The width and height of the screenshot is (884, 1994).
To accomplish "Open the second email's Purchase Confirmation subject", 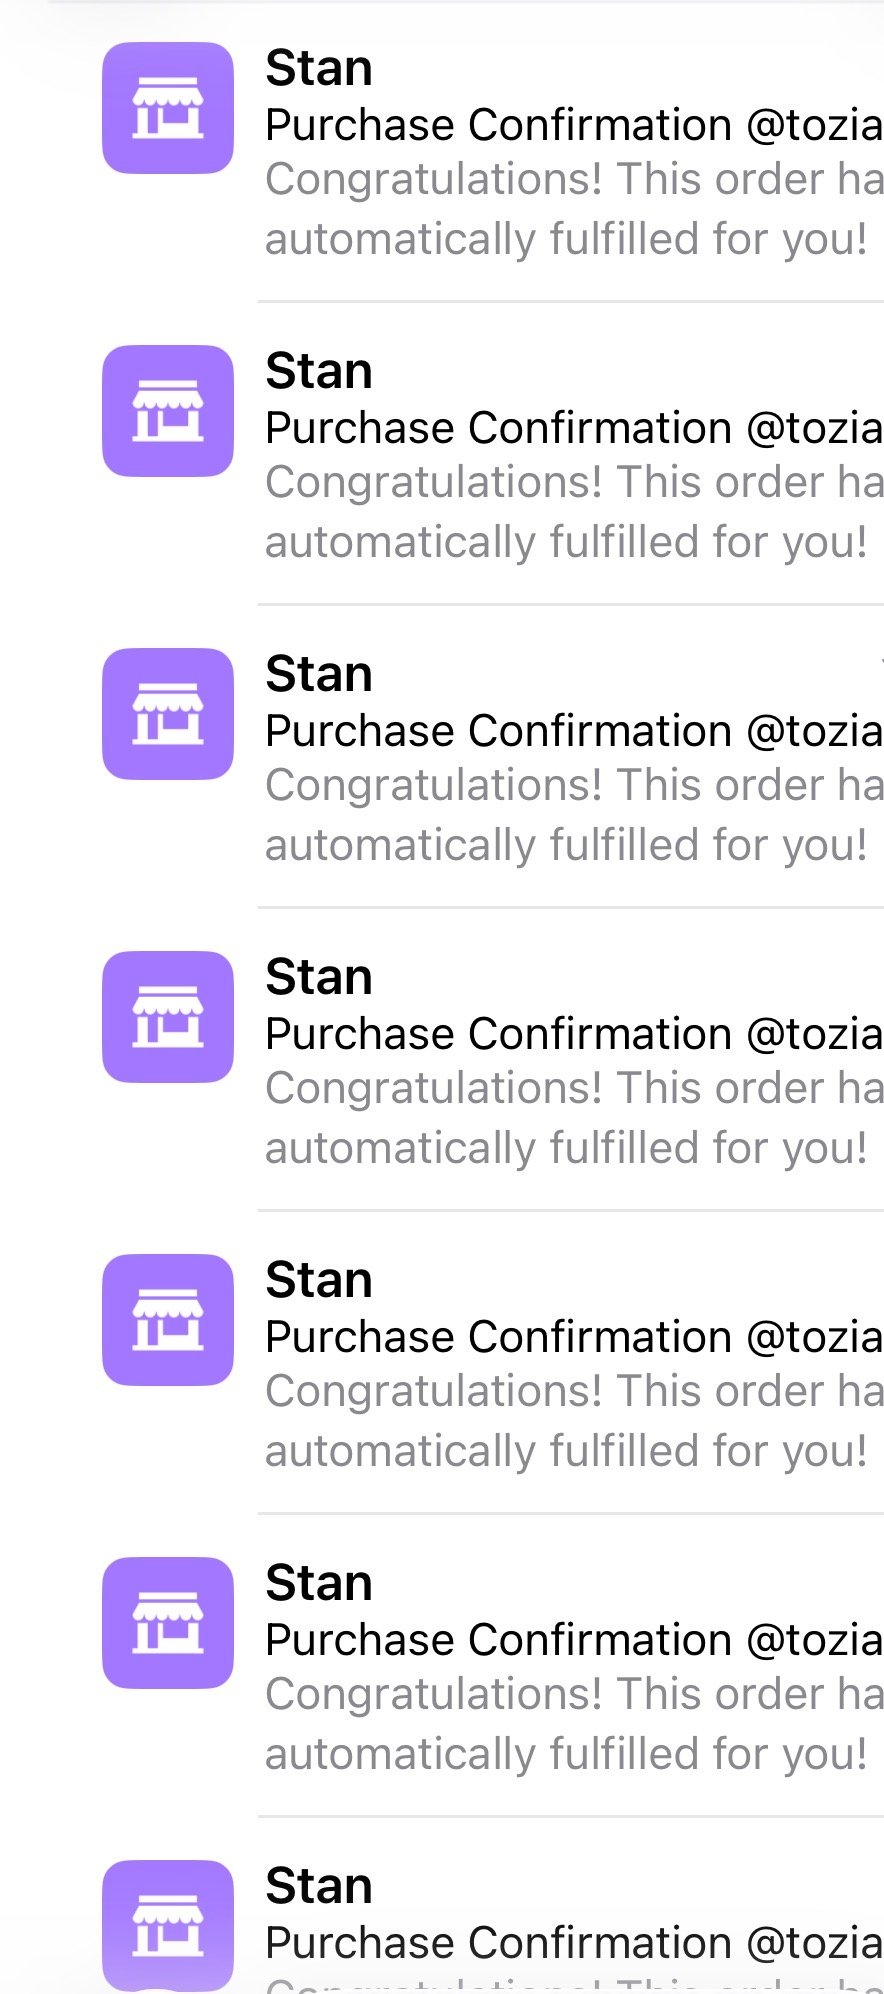I will click(x=573, y=429).
